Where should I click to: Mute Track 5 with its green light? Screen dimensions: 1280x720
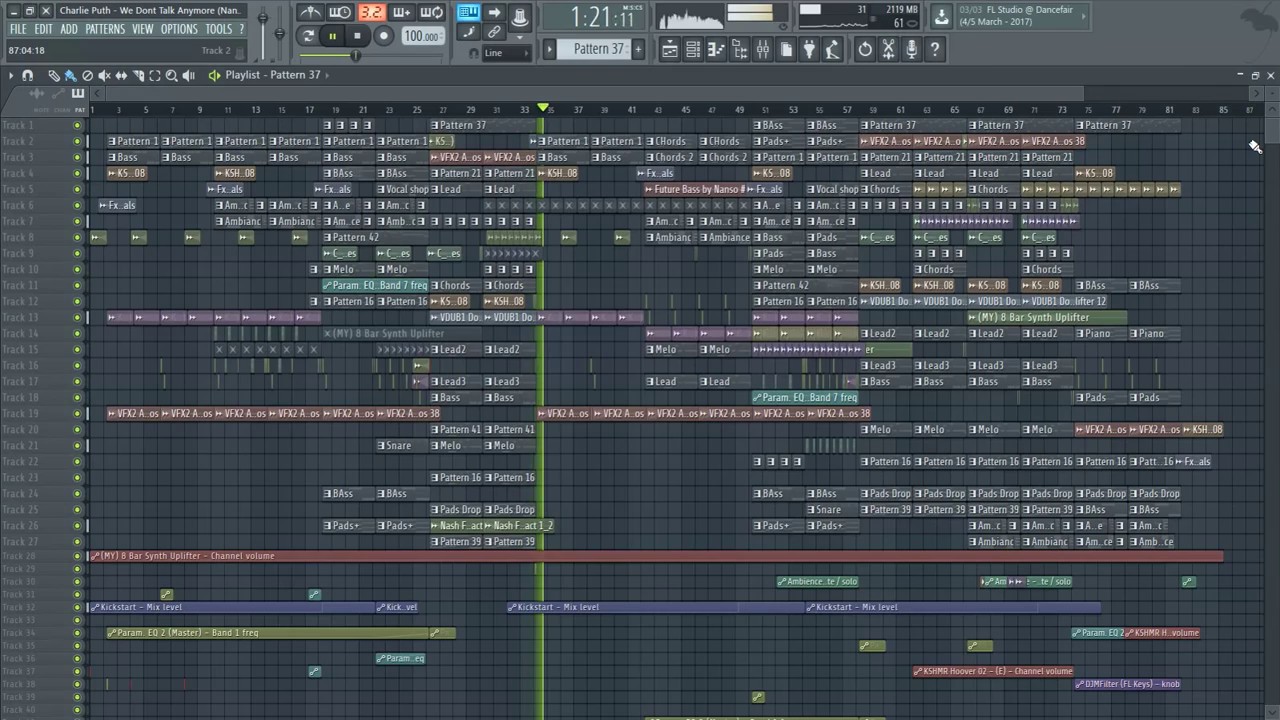coord(77,189)
